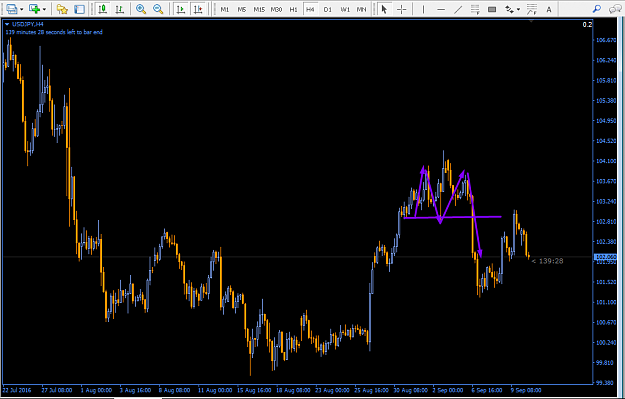This screenshot has height=399, width=625.
Task: Click price level 101.520 on scale
Action: 605,282
